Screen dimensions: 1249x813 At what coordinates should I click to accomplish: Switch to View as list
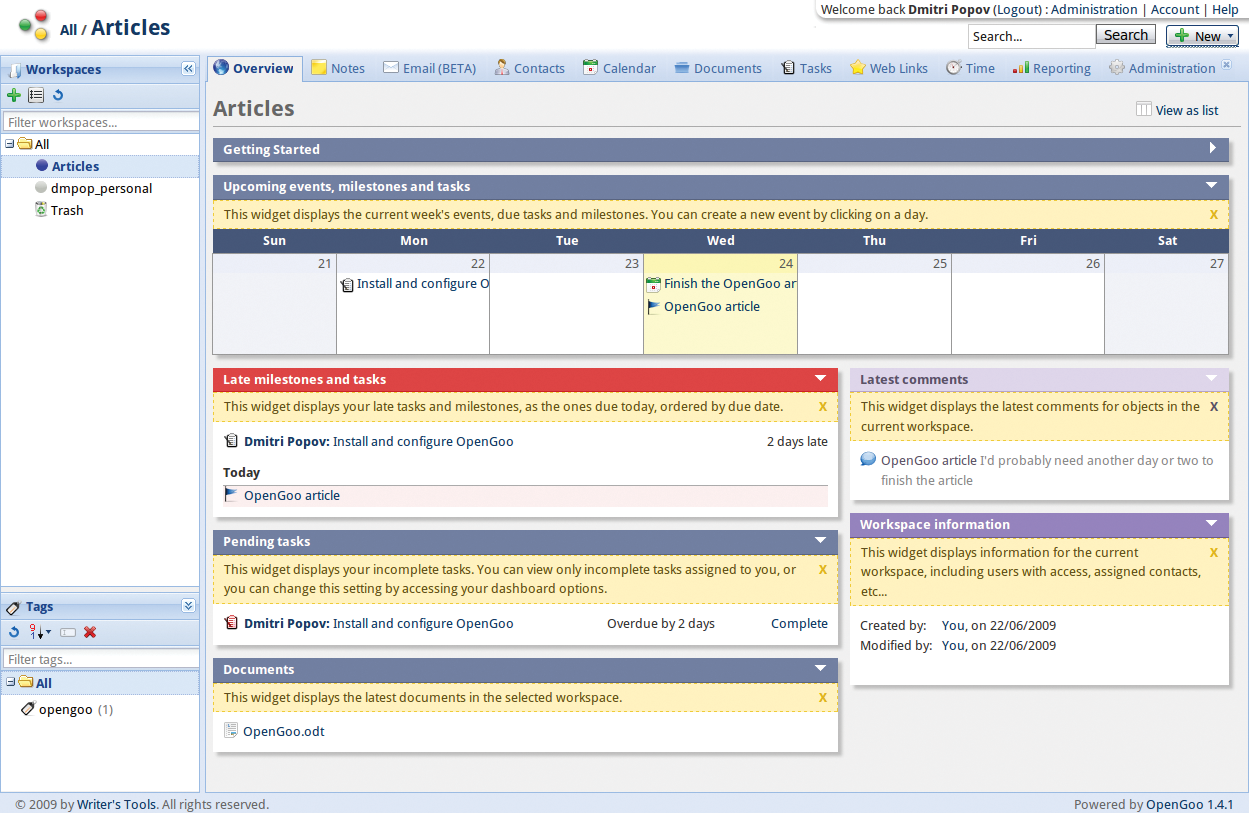click(x=1177, y=110)
